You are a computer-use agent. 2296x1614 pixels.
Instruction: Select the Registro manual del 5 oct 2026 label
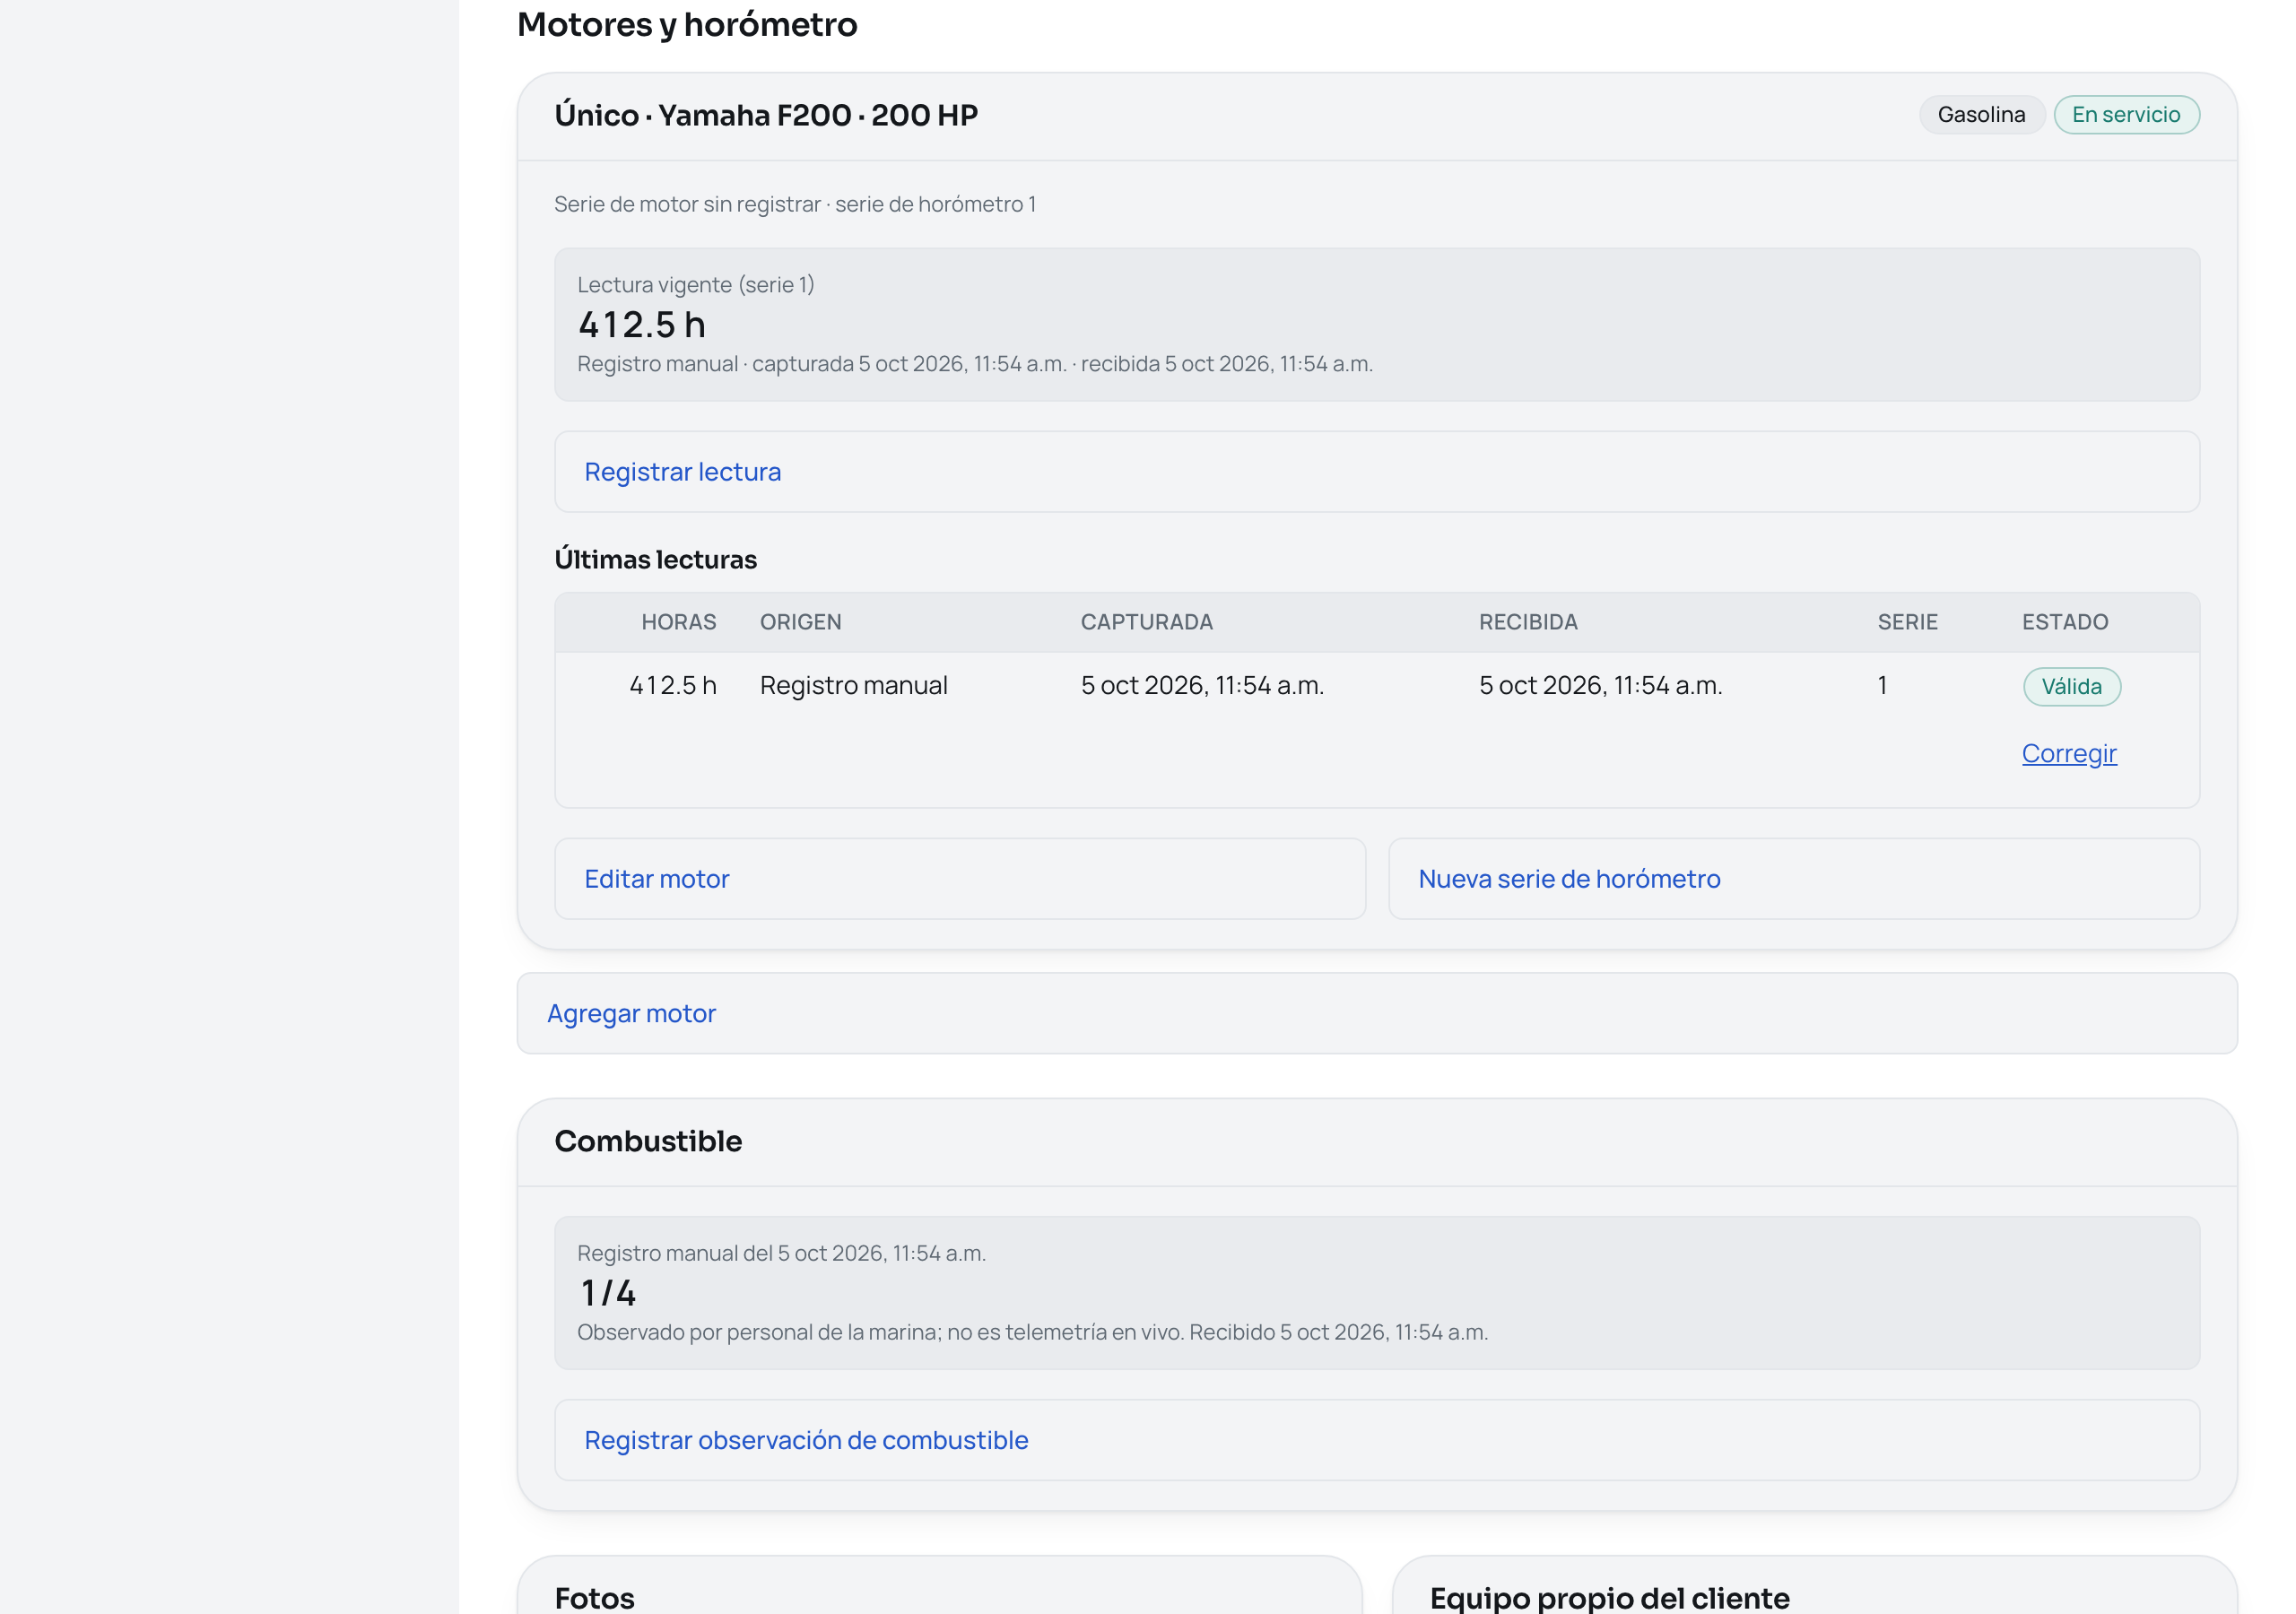pos(781,1253)
